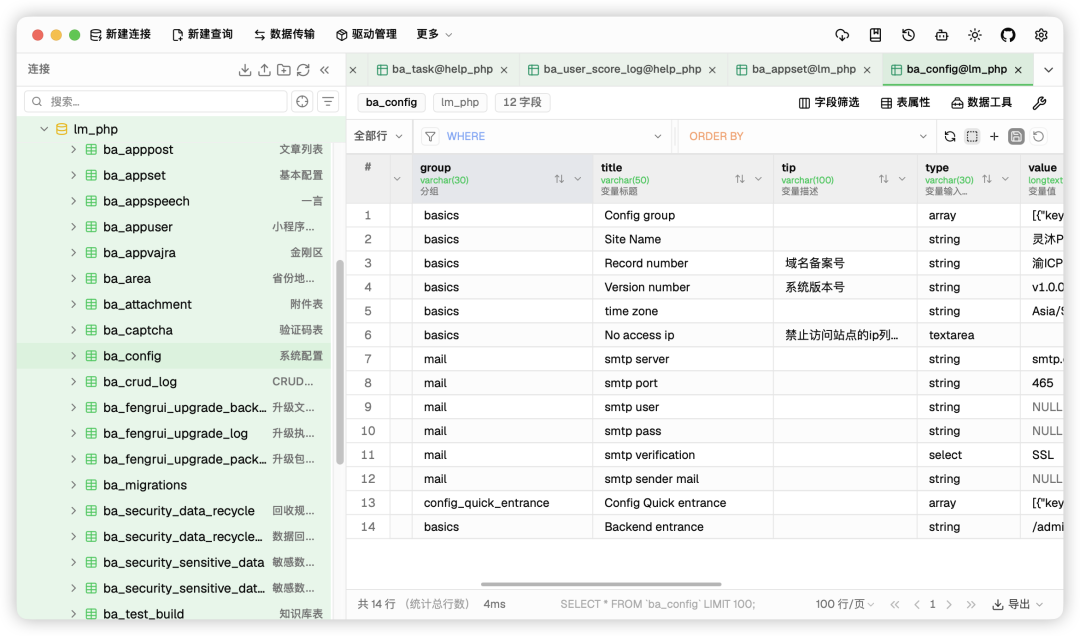Save changes disk icon
1080x636 pixels.
pyautogui.click(x=1016, y=136)
